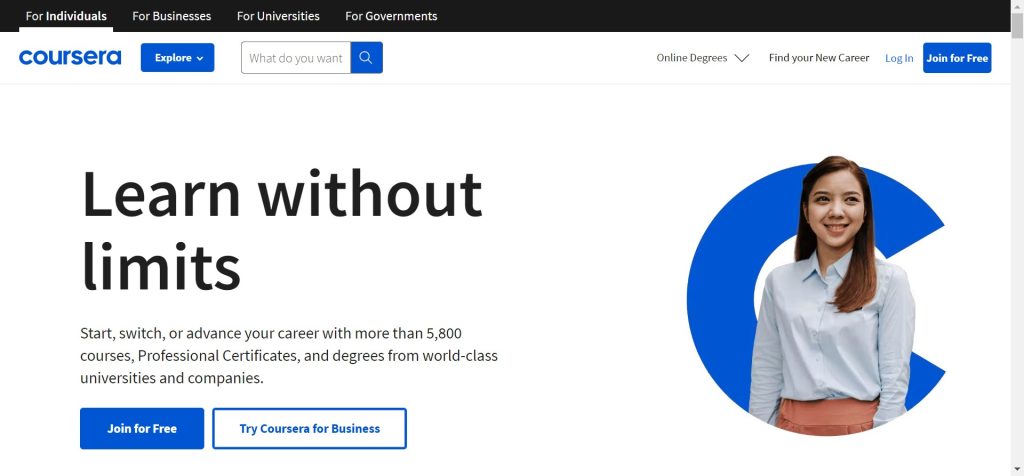Select the For Individuals tab

[x=66, y=16]
